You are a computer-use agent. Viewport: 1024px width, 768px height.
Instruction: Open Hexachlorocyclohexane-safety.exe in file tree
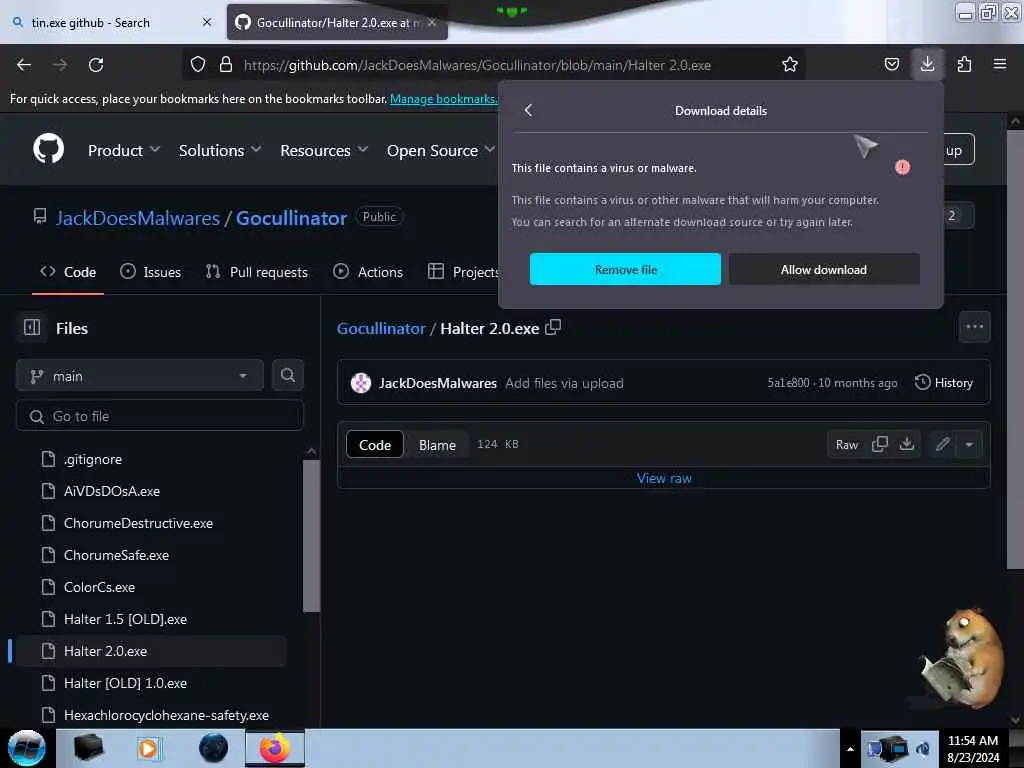tap(167, 715)
